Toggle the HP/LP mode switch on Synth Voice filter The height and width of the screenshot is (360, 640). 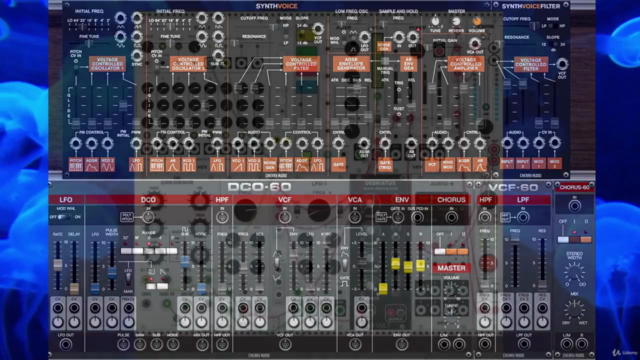coord(286,34)
